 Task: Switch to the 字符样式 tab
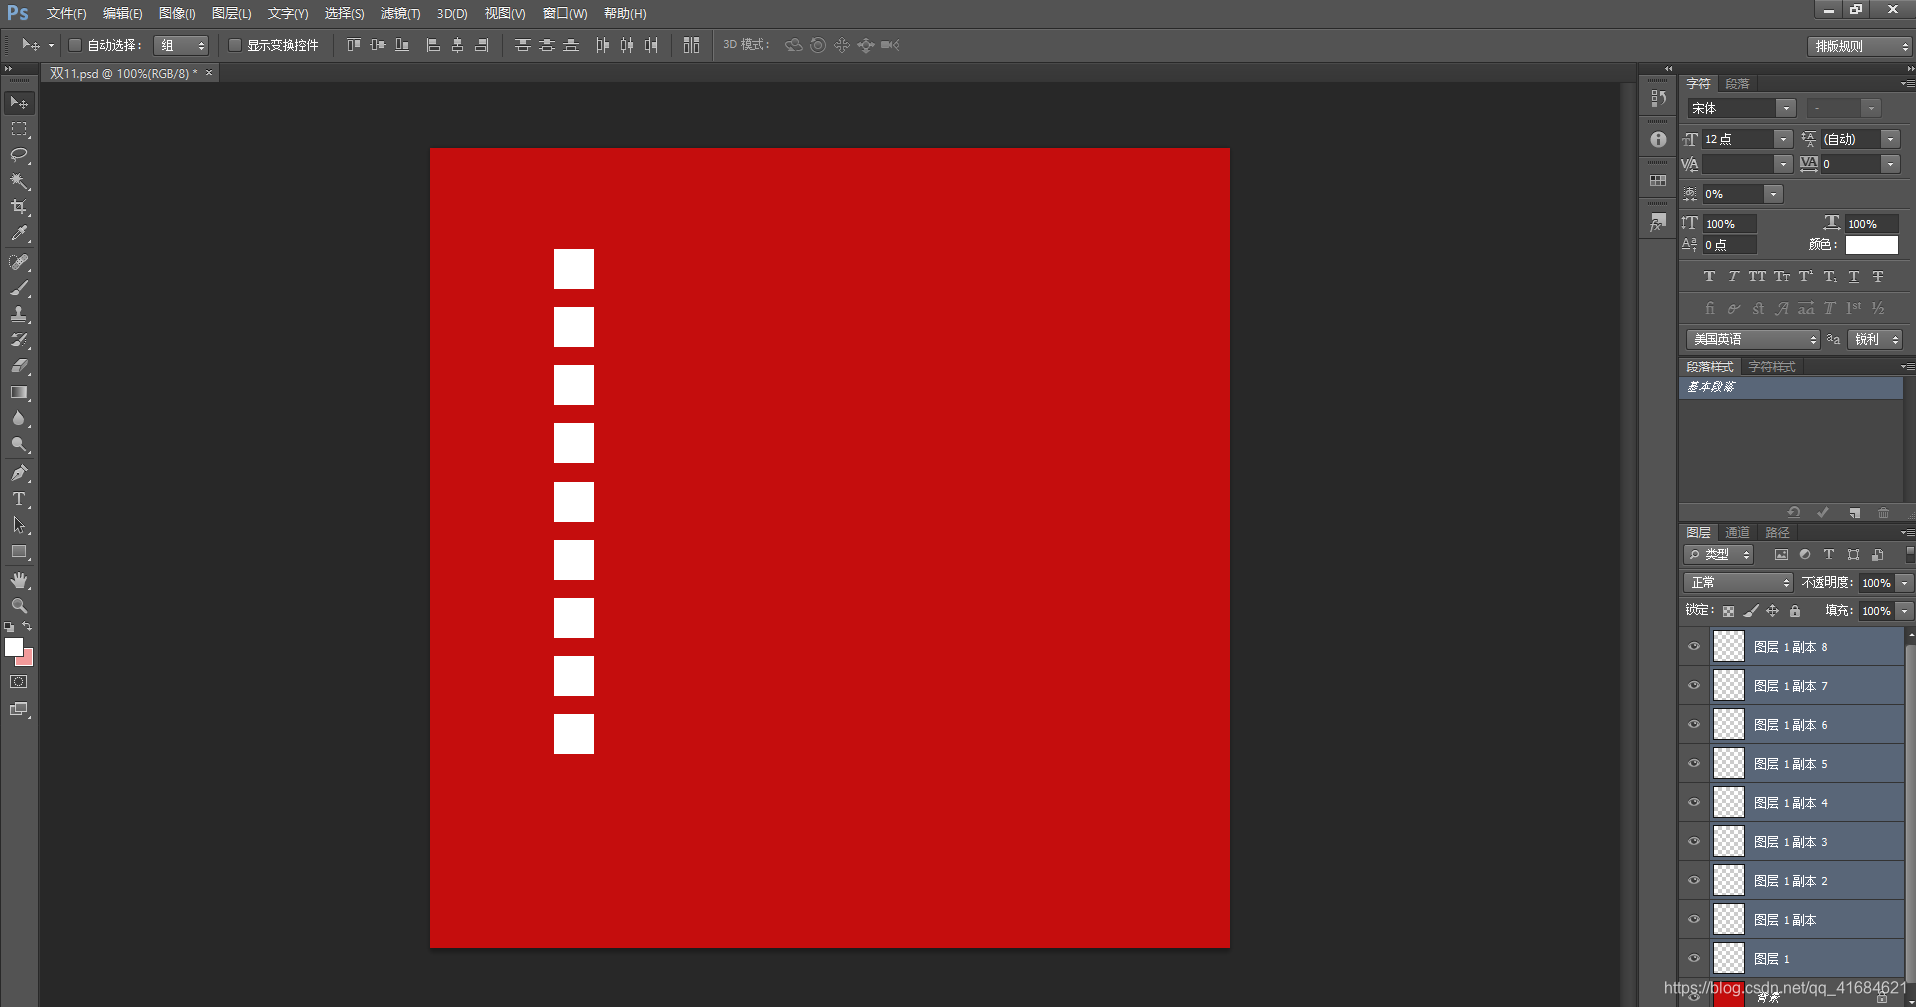tap(1772, 367)
